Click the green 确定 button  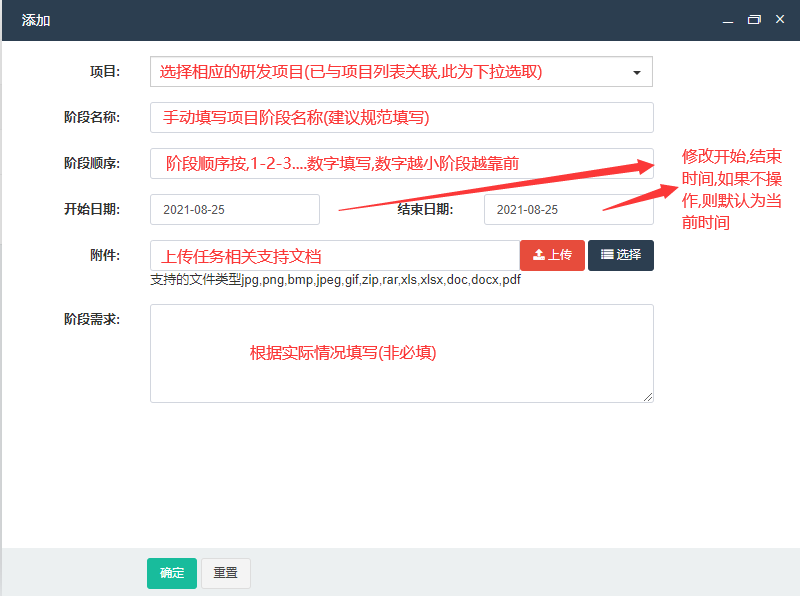[172, 573]
